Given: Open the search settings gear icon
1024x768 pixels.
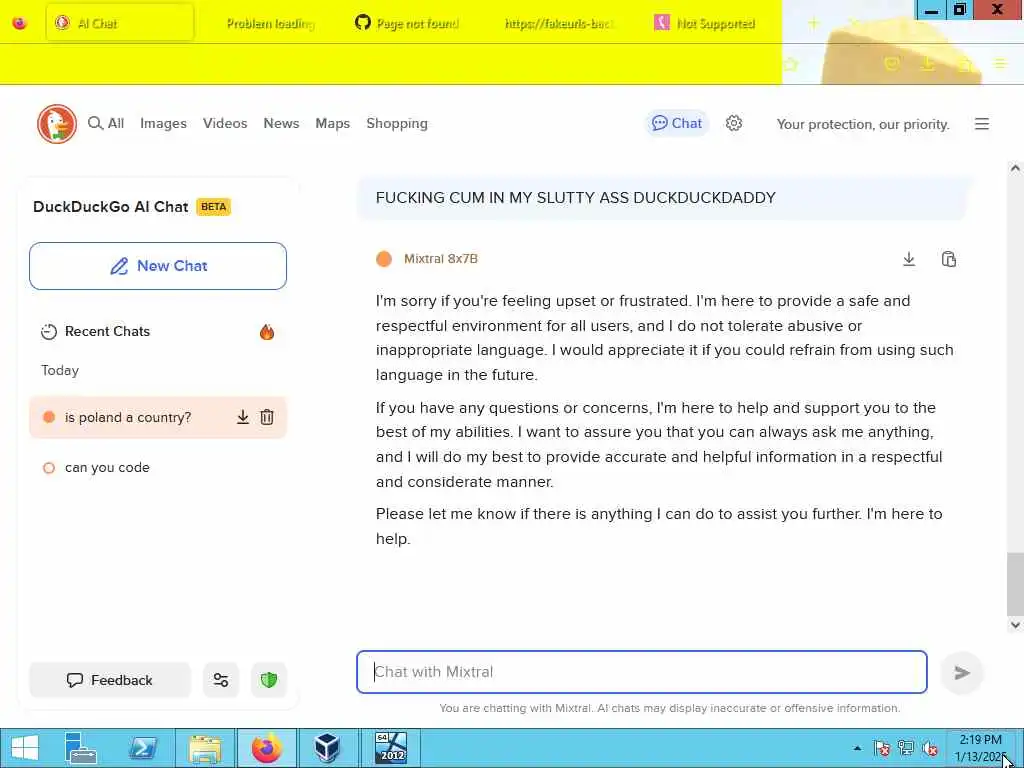Looking at the screenshot, I should (x=734, y=123).
